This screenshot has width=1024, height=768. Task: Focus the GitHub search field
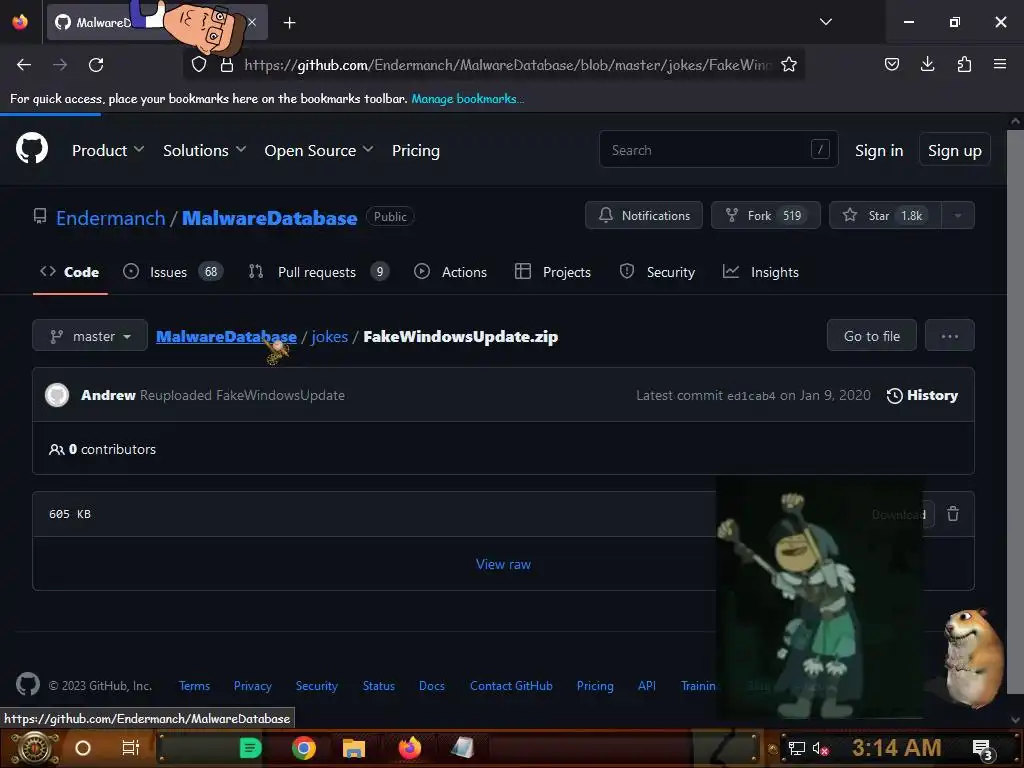[x=718, y=150]
